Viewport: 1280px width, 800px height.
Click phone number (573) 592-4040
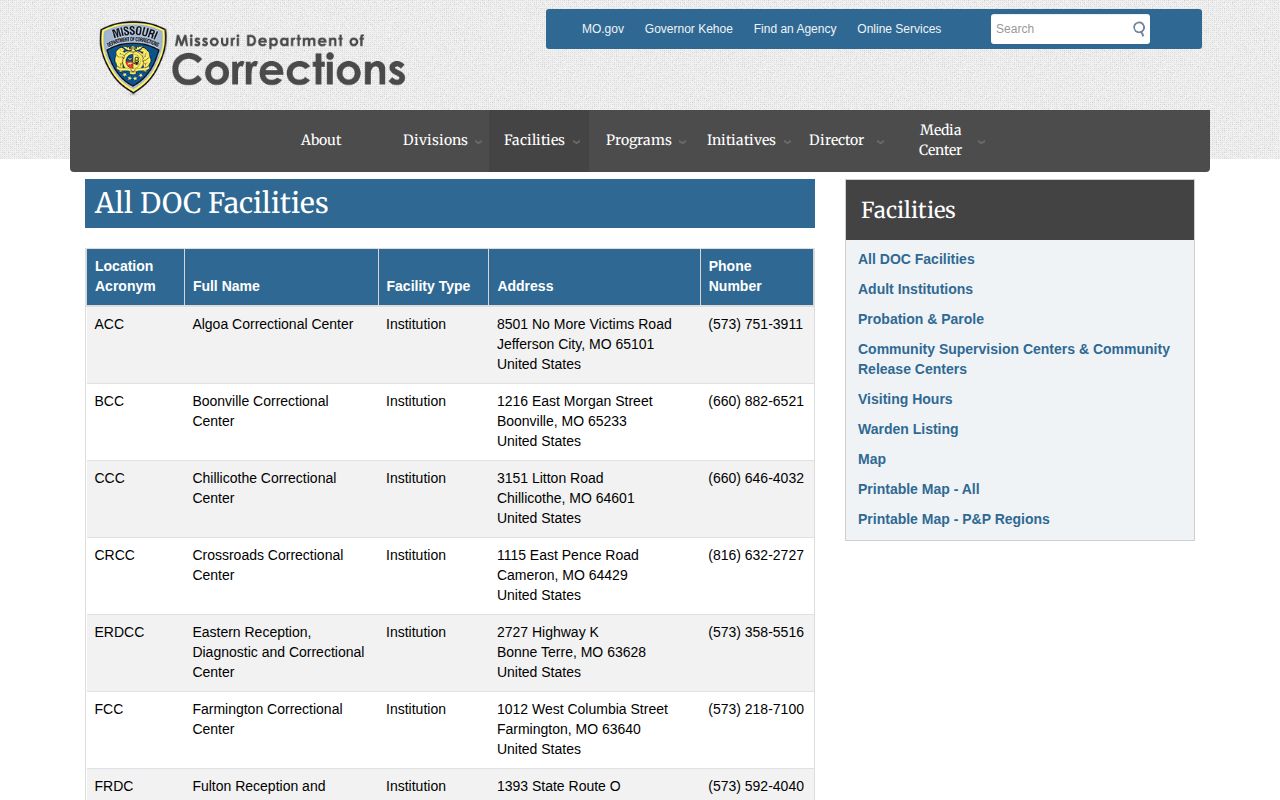[x=756, y=786]
